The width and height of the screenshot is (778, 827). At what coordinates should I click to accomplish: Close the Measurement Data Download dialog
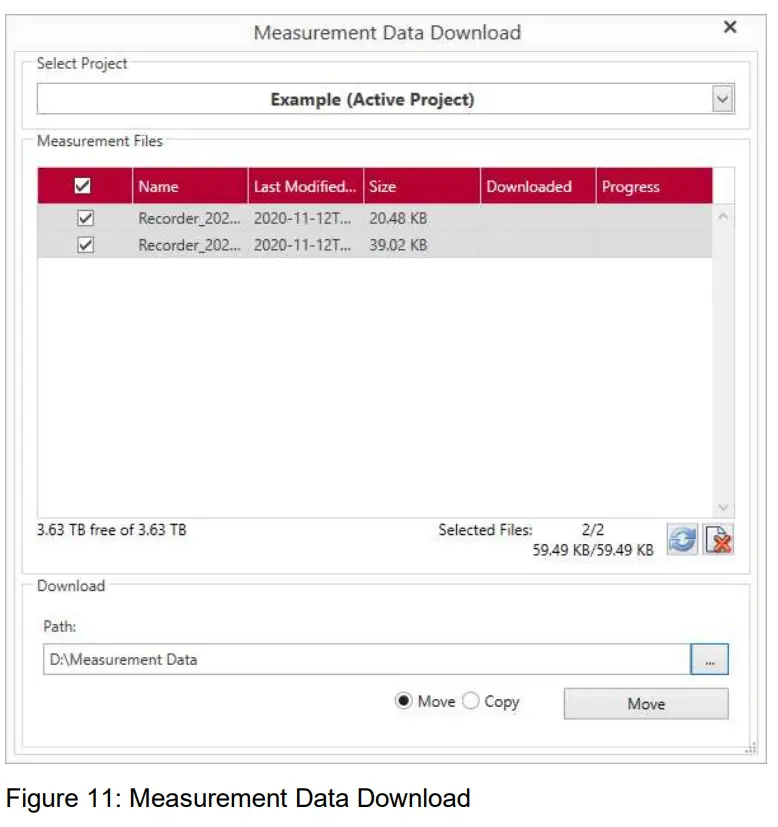point(730,27)
